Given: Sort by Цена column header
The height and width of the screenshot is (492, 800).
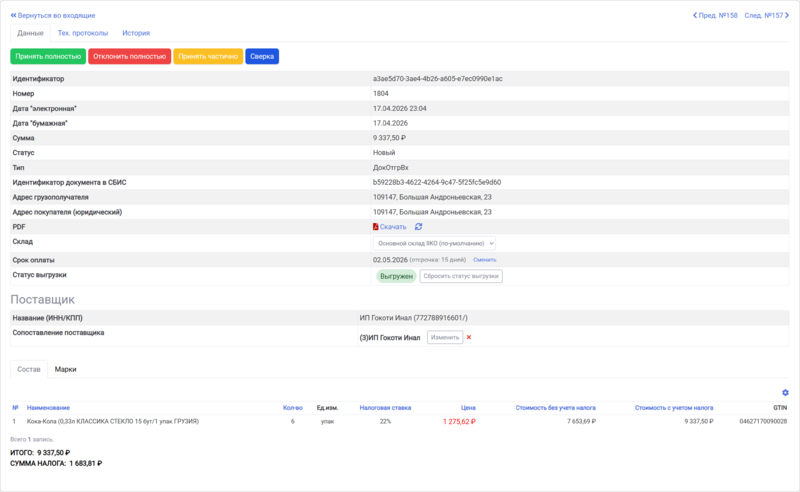Looking at the screenshot, I should click(x=468, y=408).
